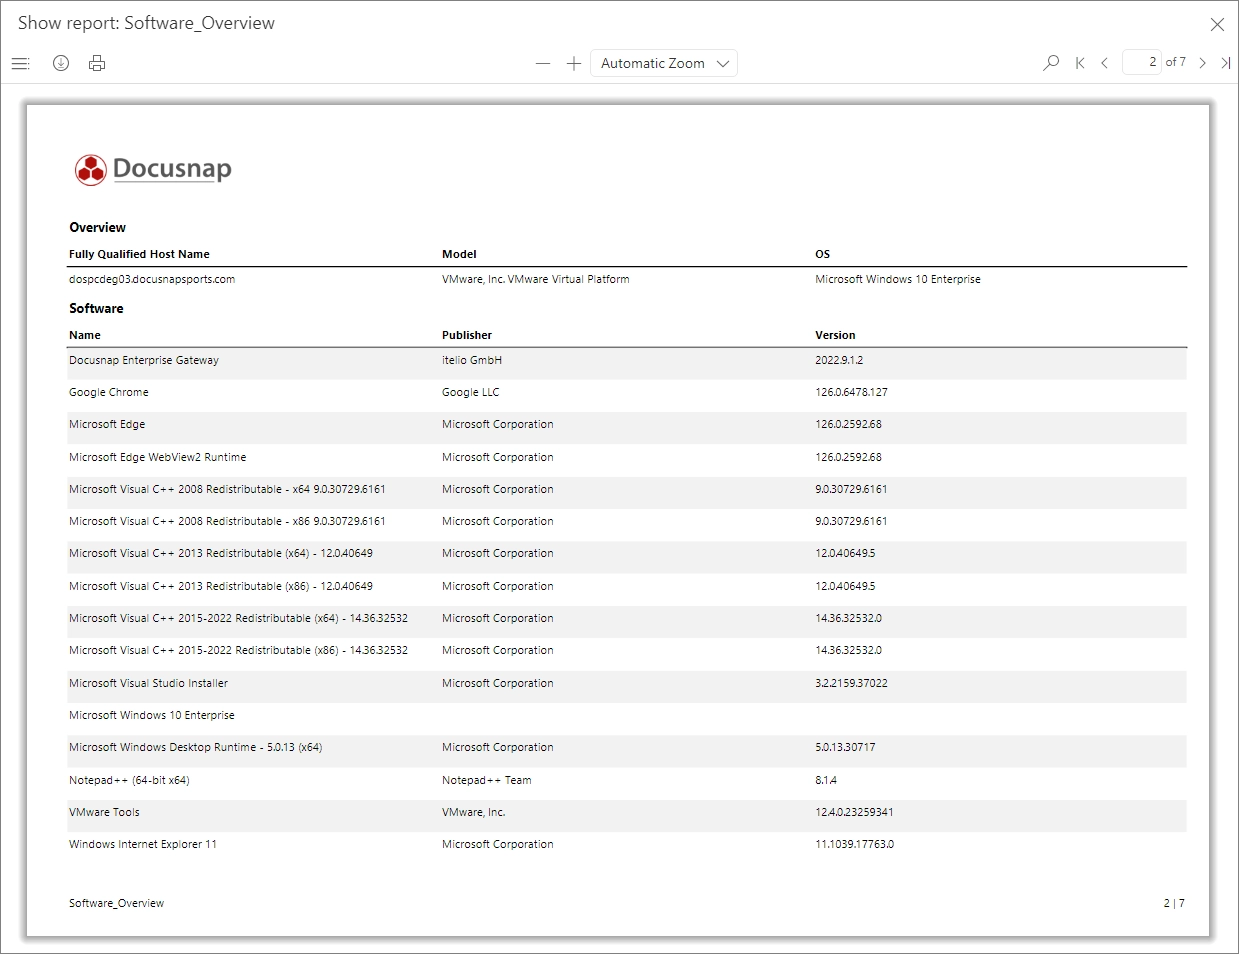Click the host name dospcdeg03.docusnapsports.com

pyautogui.click(x=151, y=279)
